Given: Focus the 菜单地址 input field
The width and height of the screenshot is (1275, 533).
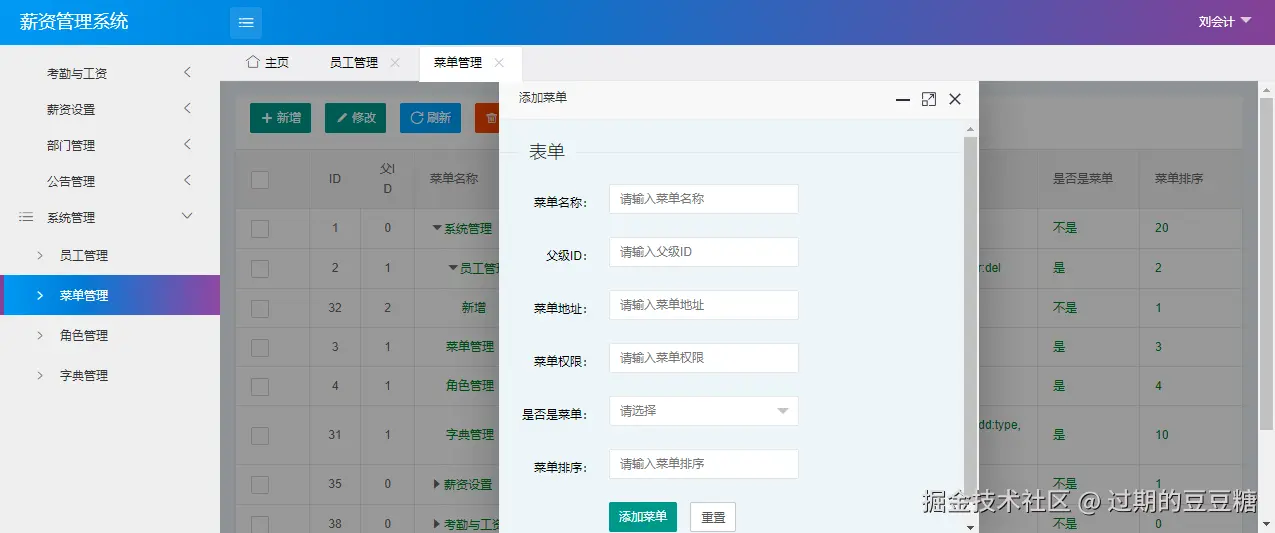Looking at the screenshot, I should click(704, 305).
